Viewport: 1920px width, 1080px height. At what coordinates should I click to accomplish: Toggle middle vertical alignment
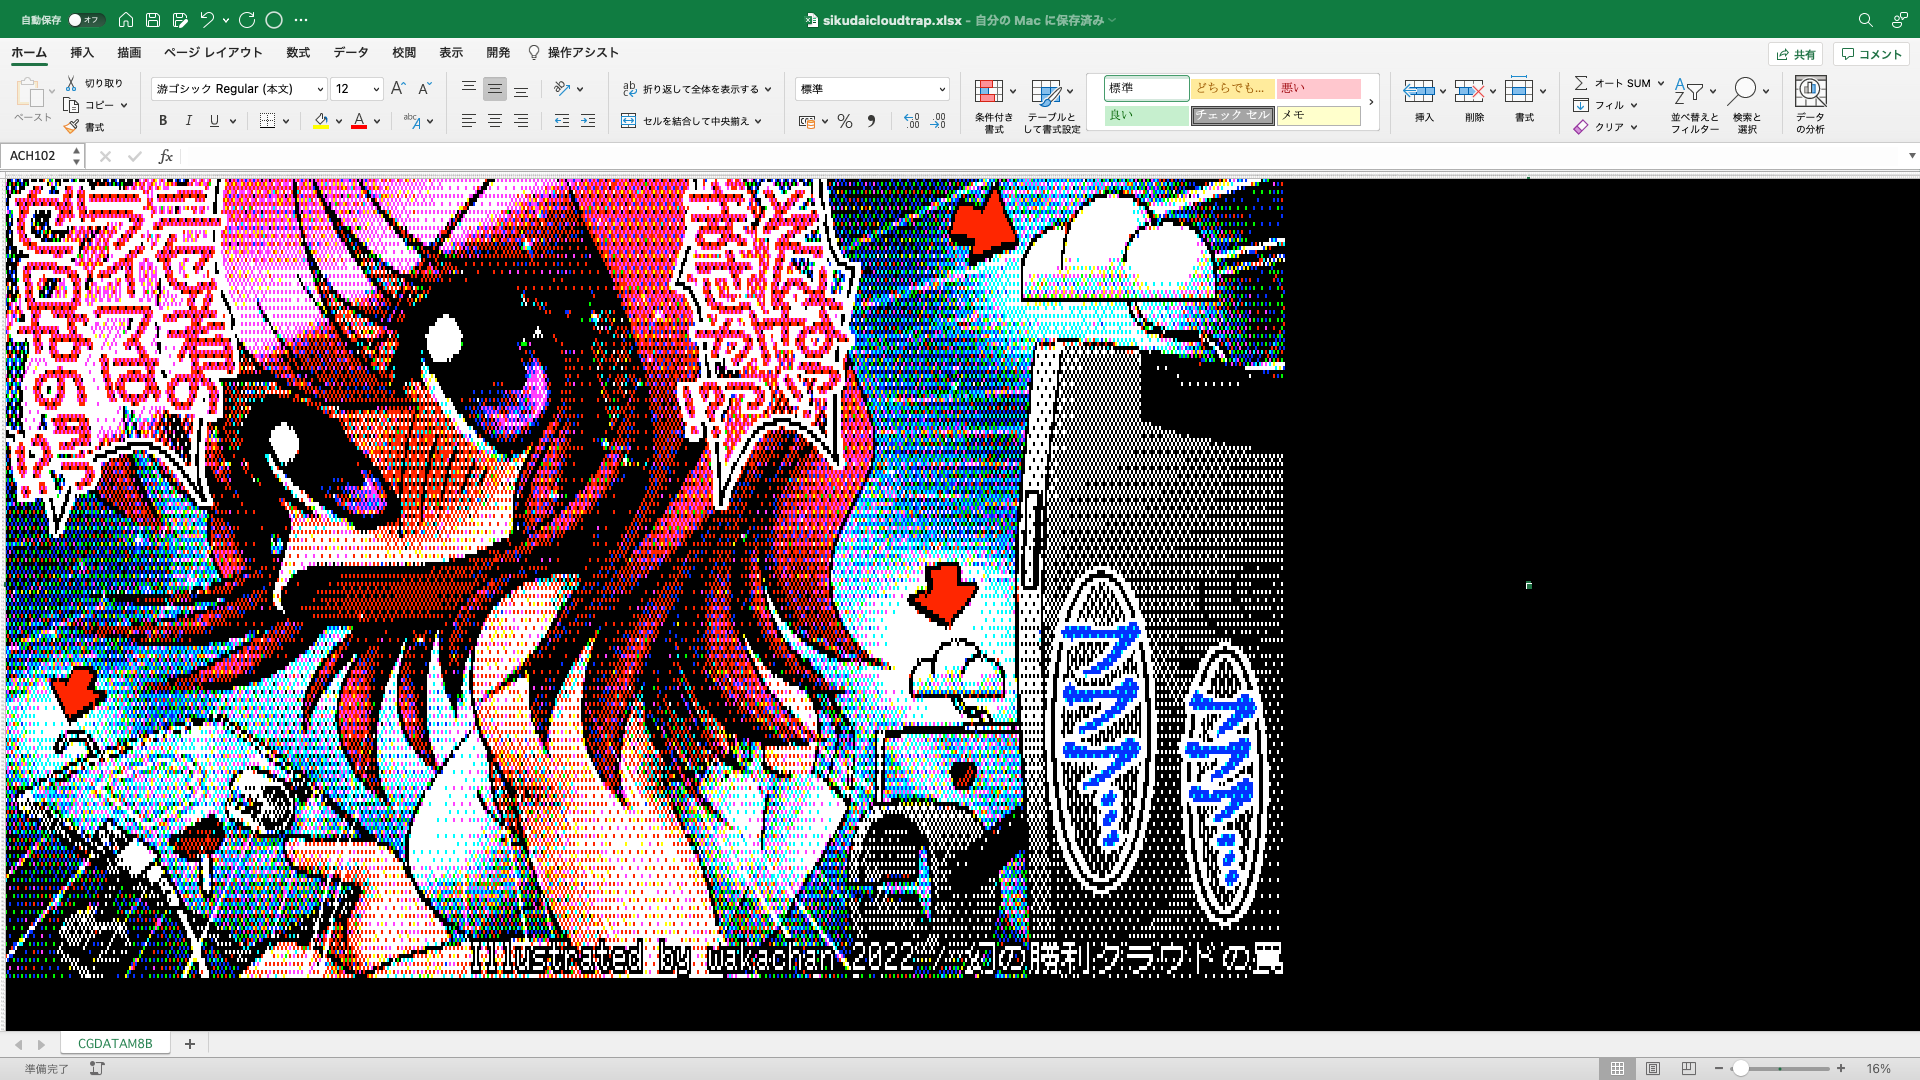pyautogui.click(x=494, y=89)
